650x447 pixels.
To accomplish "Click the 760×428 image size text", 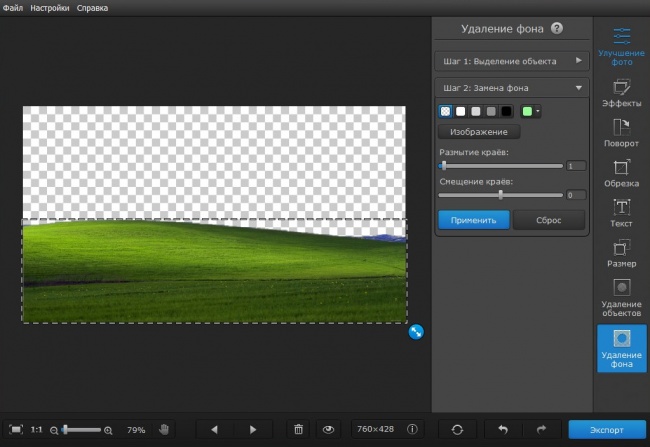I will click(375, 429).
